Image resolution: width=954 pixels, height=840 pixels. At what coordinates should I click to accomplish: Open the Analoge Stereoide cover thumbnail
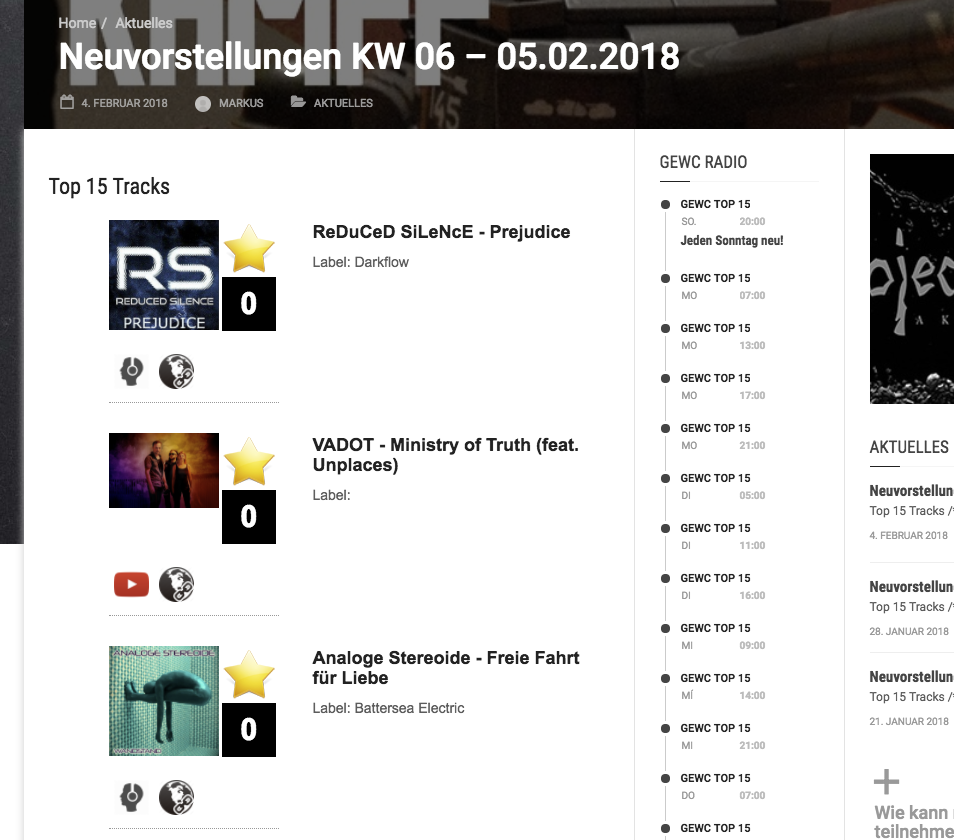(164, 701)
